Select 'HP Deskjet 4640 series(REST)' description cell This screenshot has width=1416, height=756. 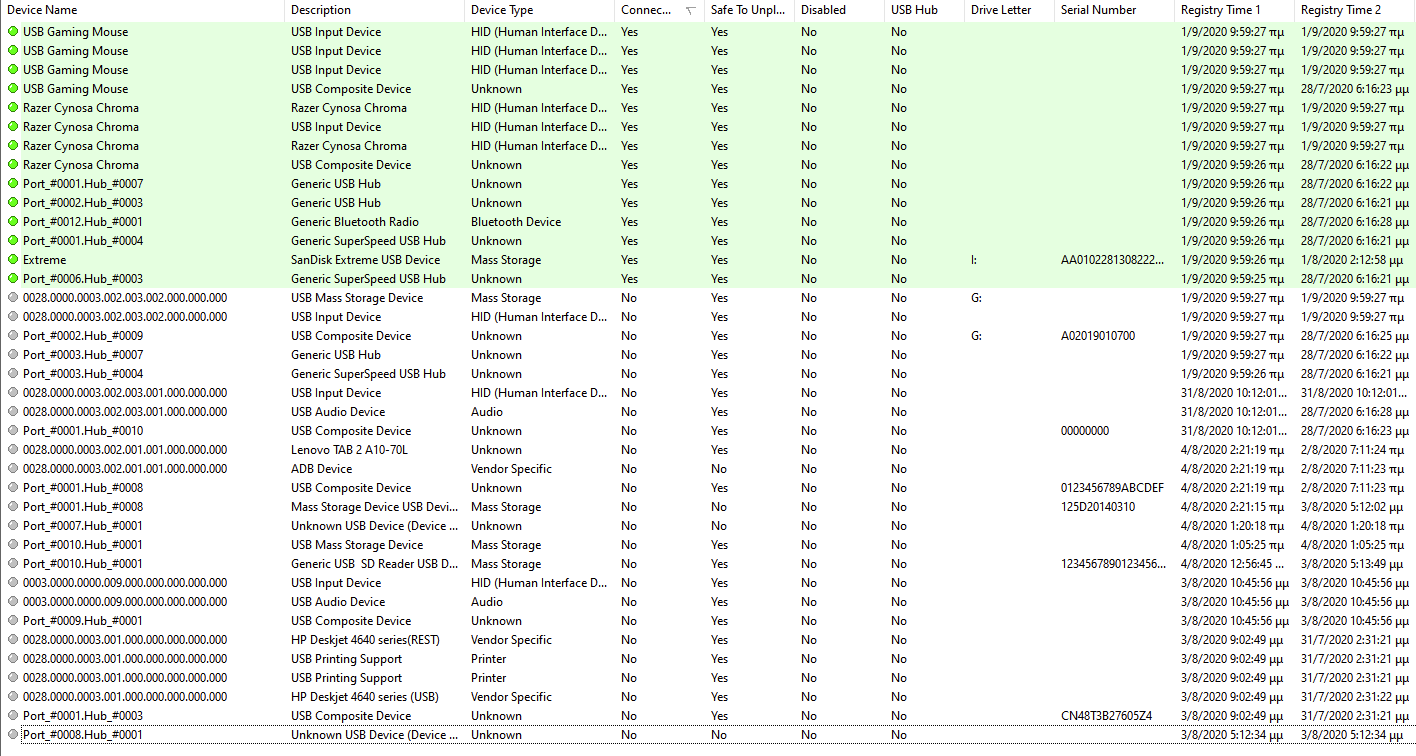click(x=365, y=640)
